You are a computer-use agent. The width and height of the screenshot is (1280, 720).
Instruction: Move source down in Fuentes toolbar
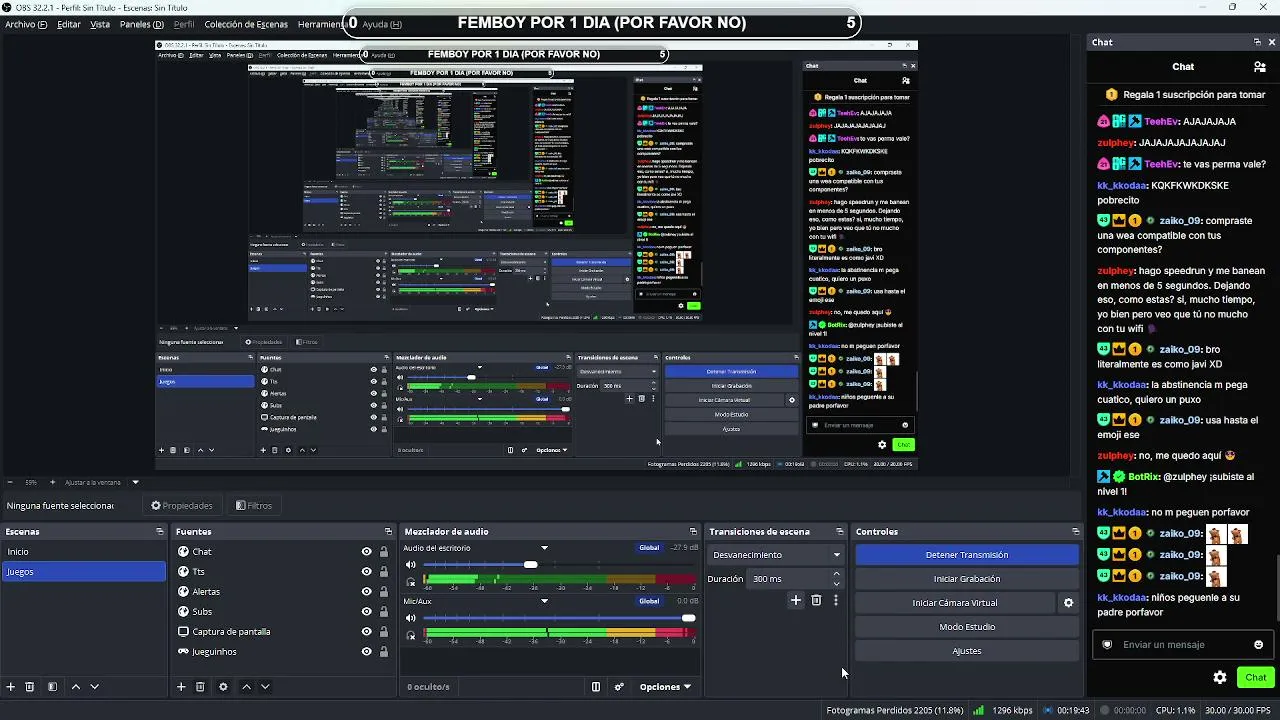coord(265,687)
